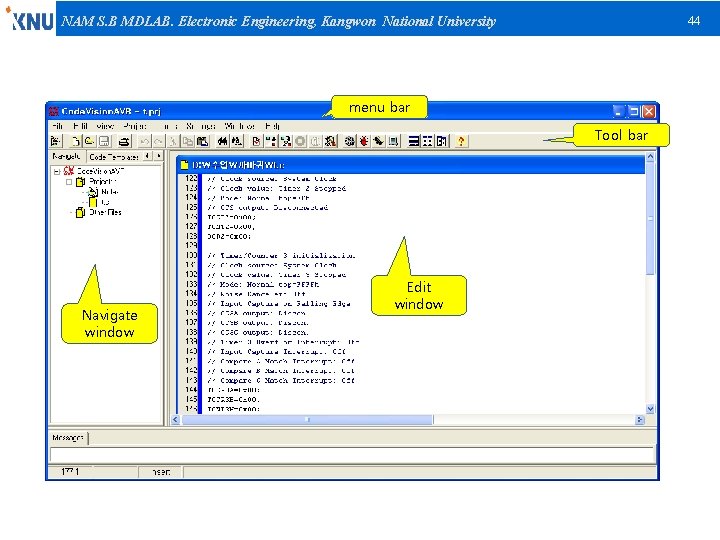Tile windows horizontally from the toolbar
720x540 pixels.
pos(414,141)
